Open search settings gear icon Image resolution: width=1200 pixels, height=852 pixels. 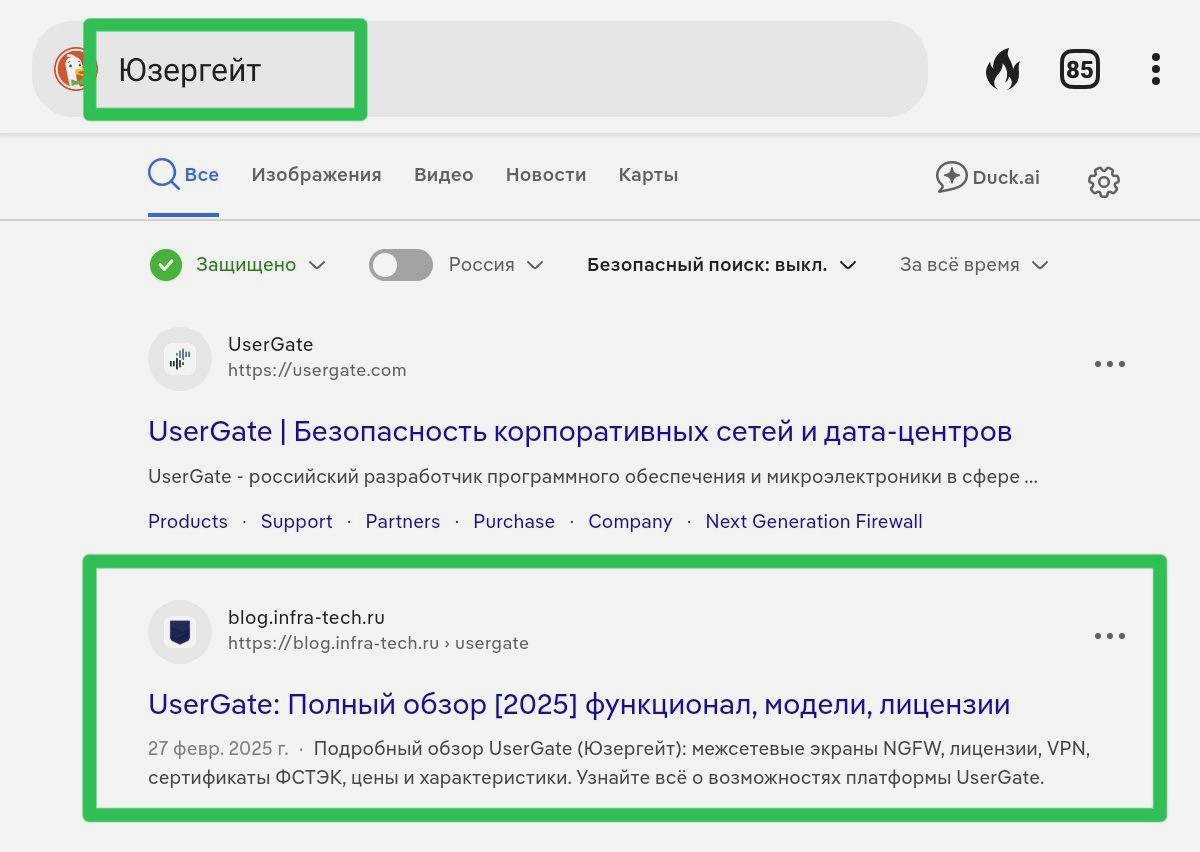tap(1103, 182)
